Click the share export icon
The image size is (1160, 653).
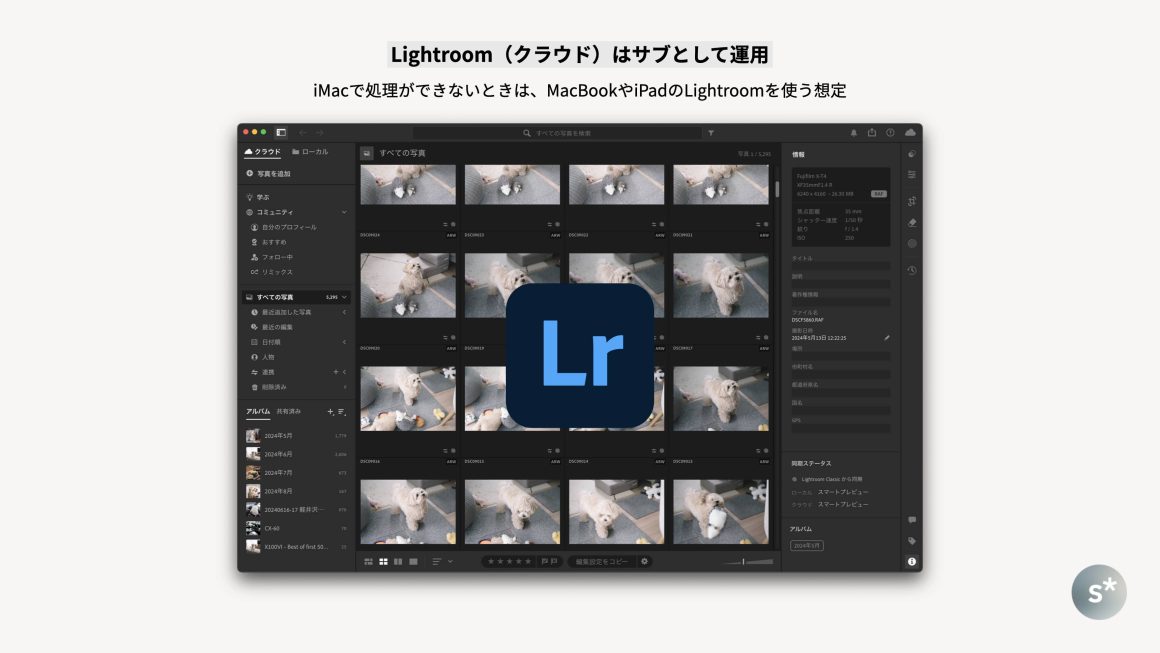click(872, 132)
